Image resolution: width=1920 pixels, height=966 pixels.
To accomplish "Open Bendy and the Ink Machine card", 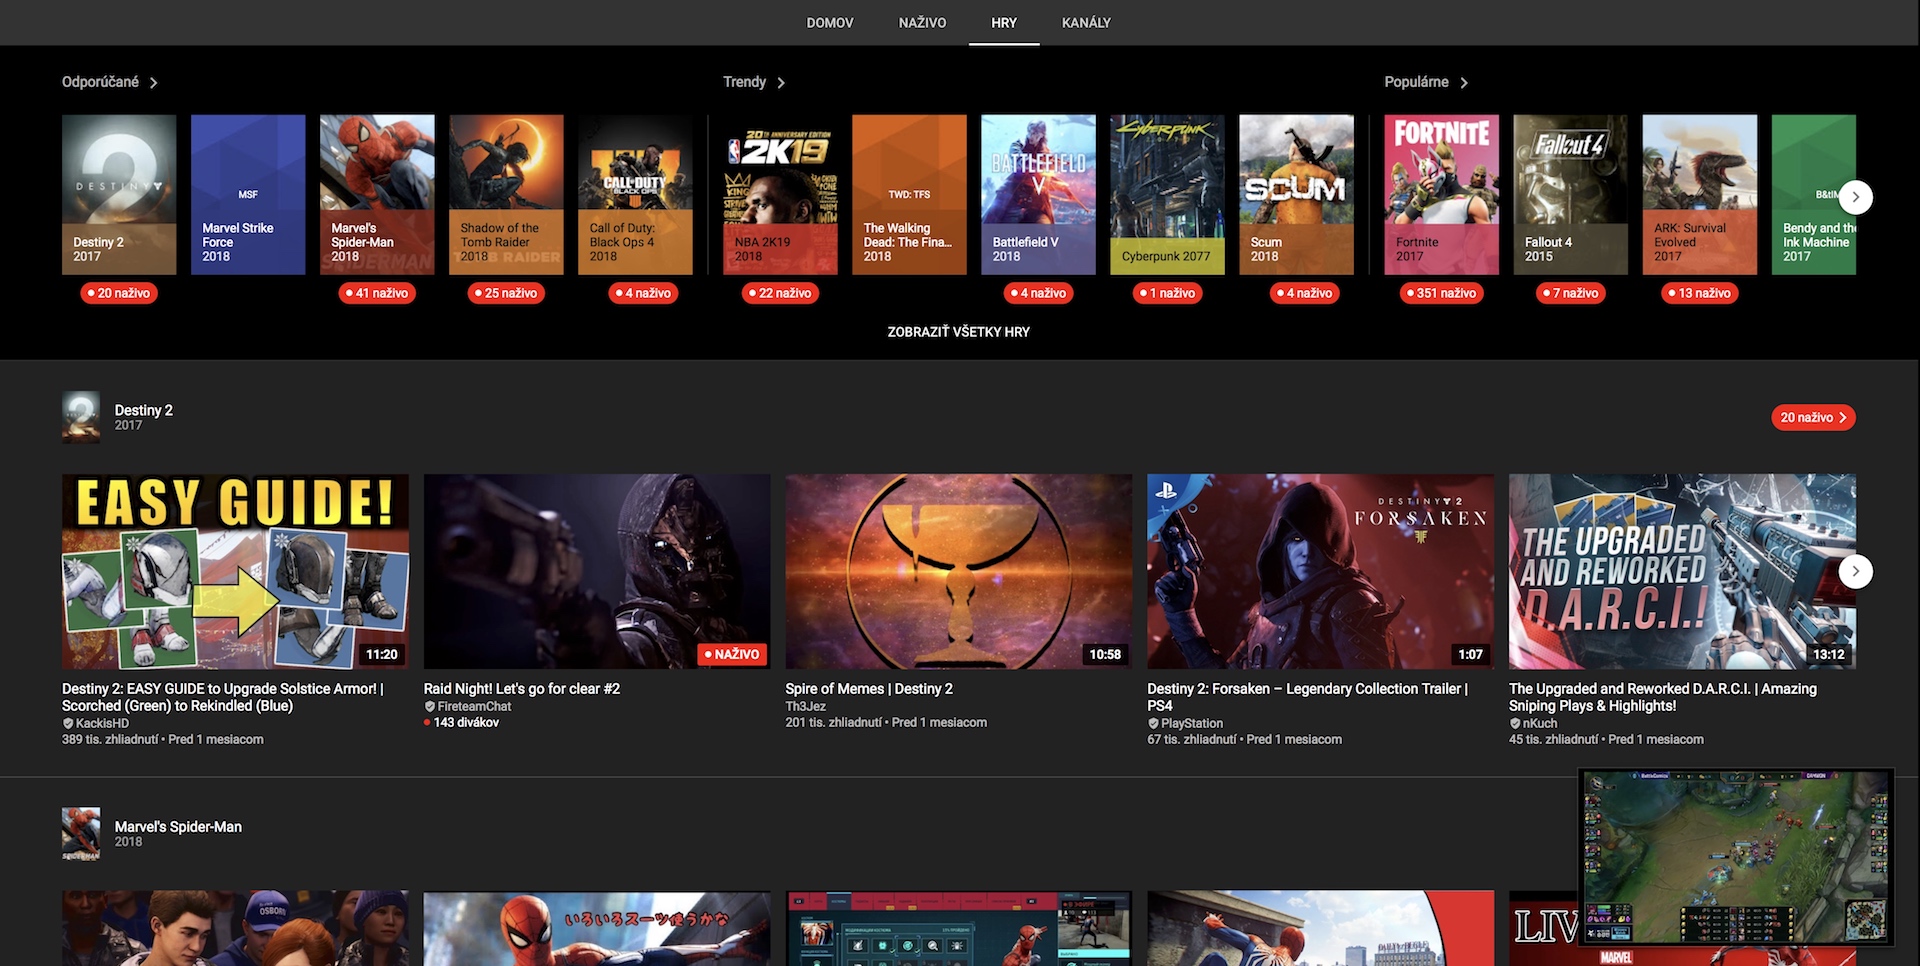I will click(1814, 194).
